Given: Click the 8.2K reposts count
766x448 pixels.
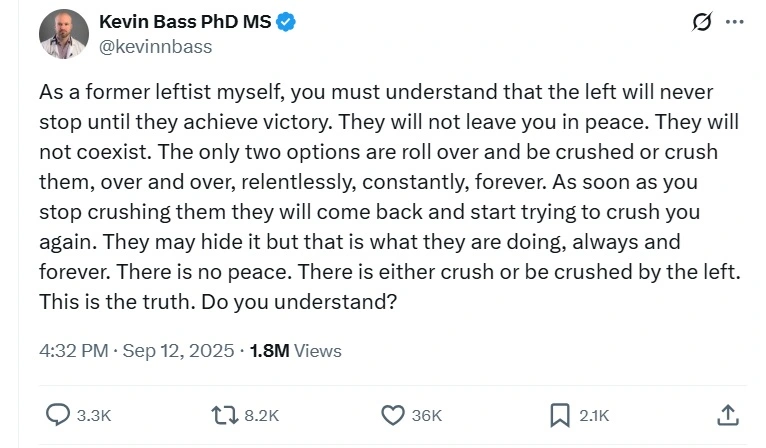Looking at the screenshot, I should pos(261,415).
